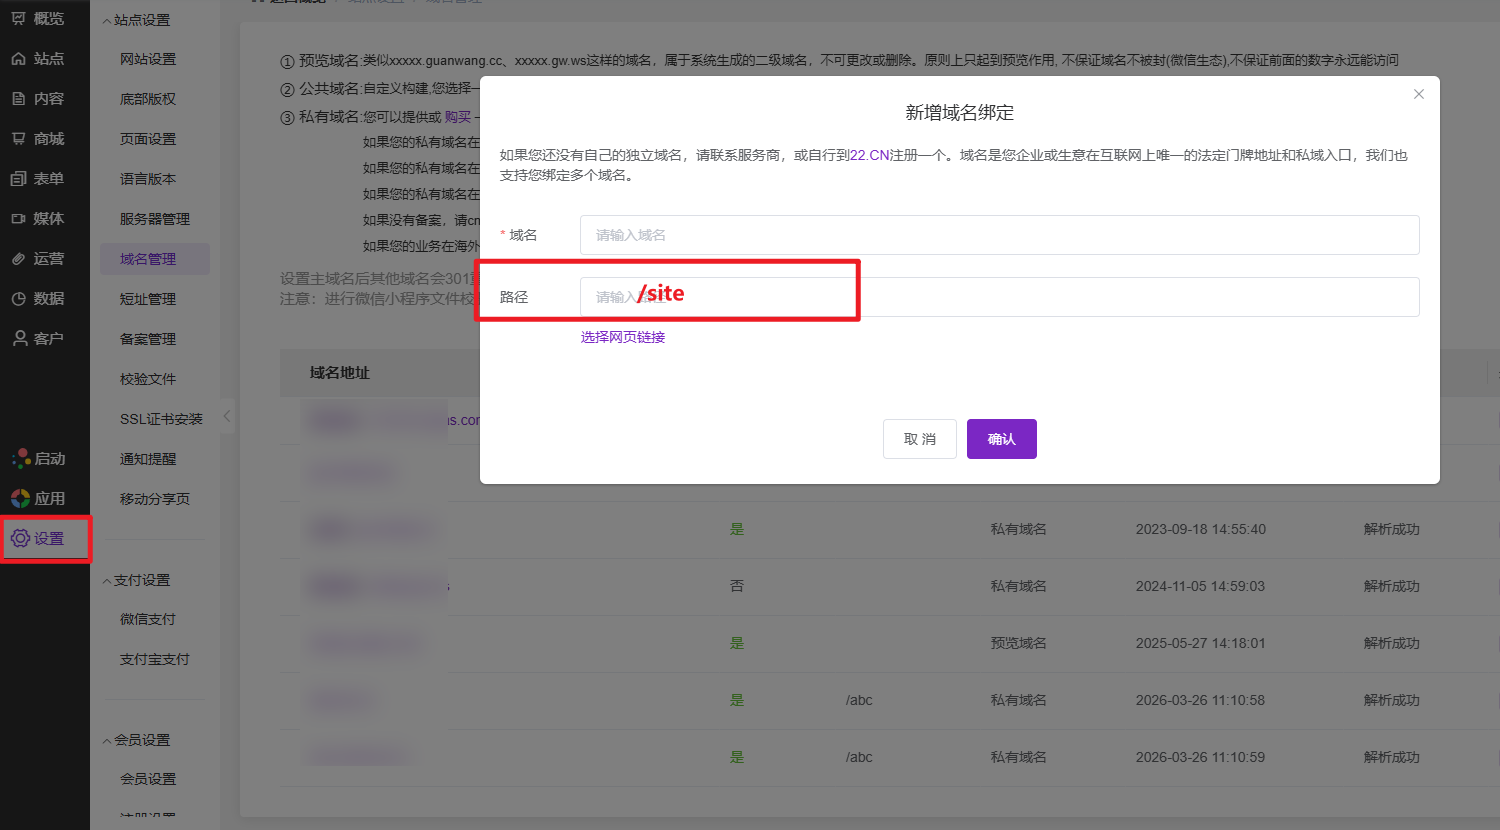Collapse the 支付设置 section
Screen dimensions: 1500x830
(x=107, y=581)
